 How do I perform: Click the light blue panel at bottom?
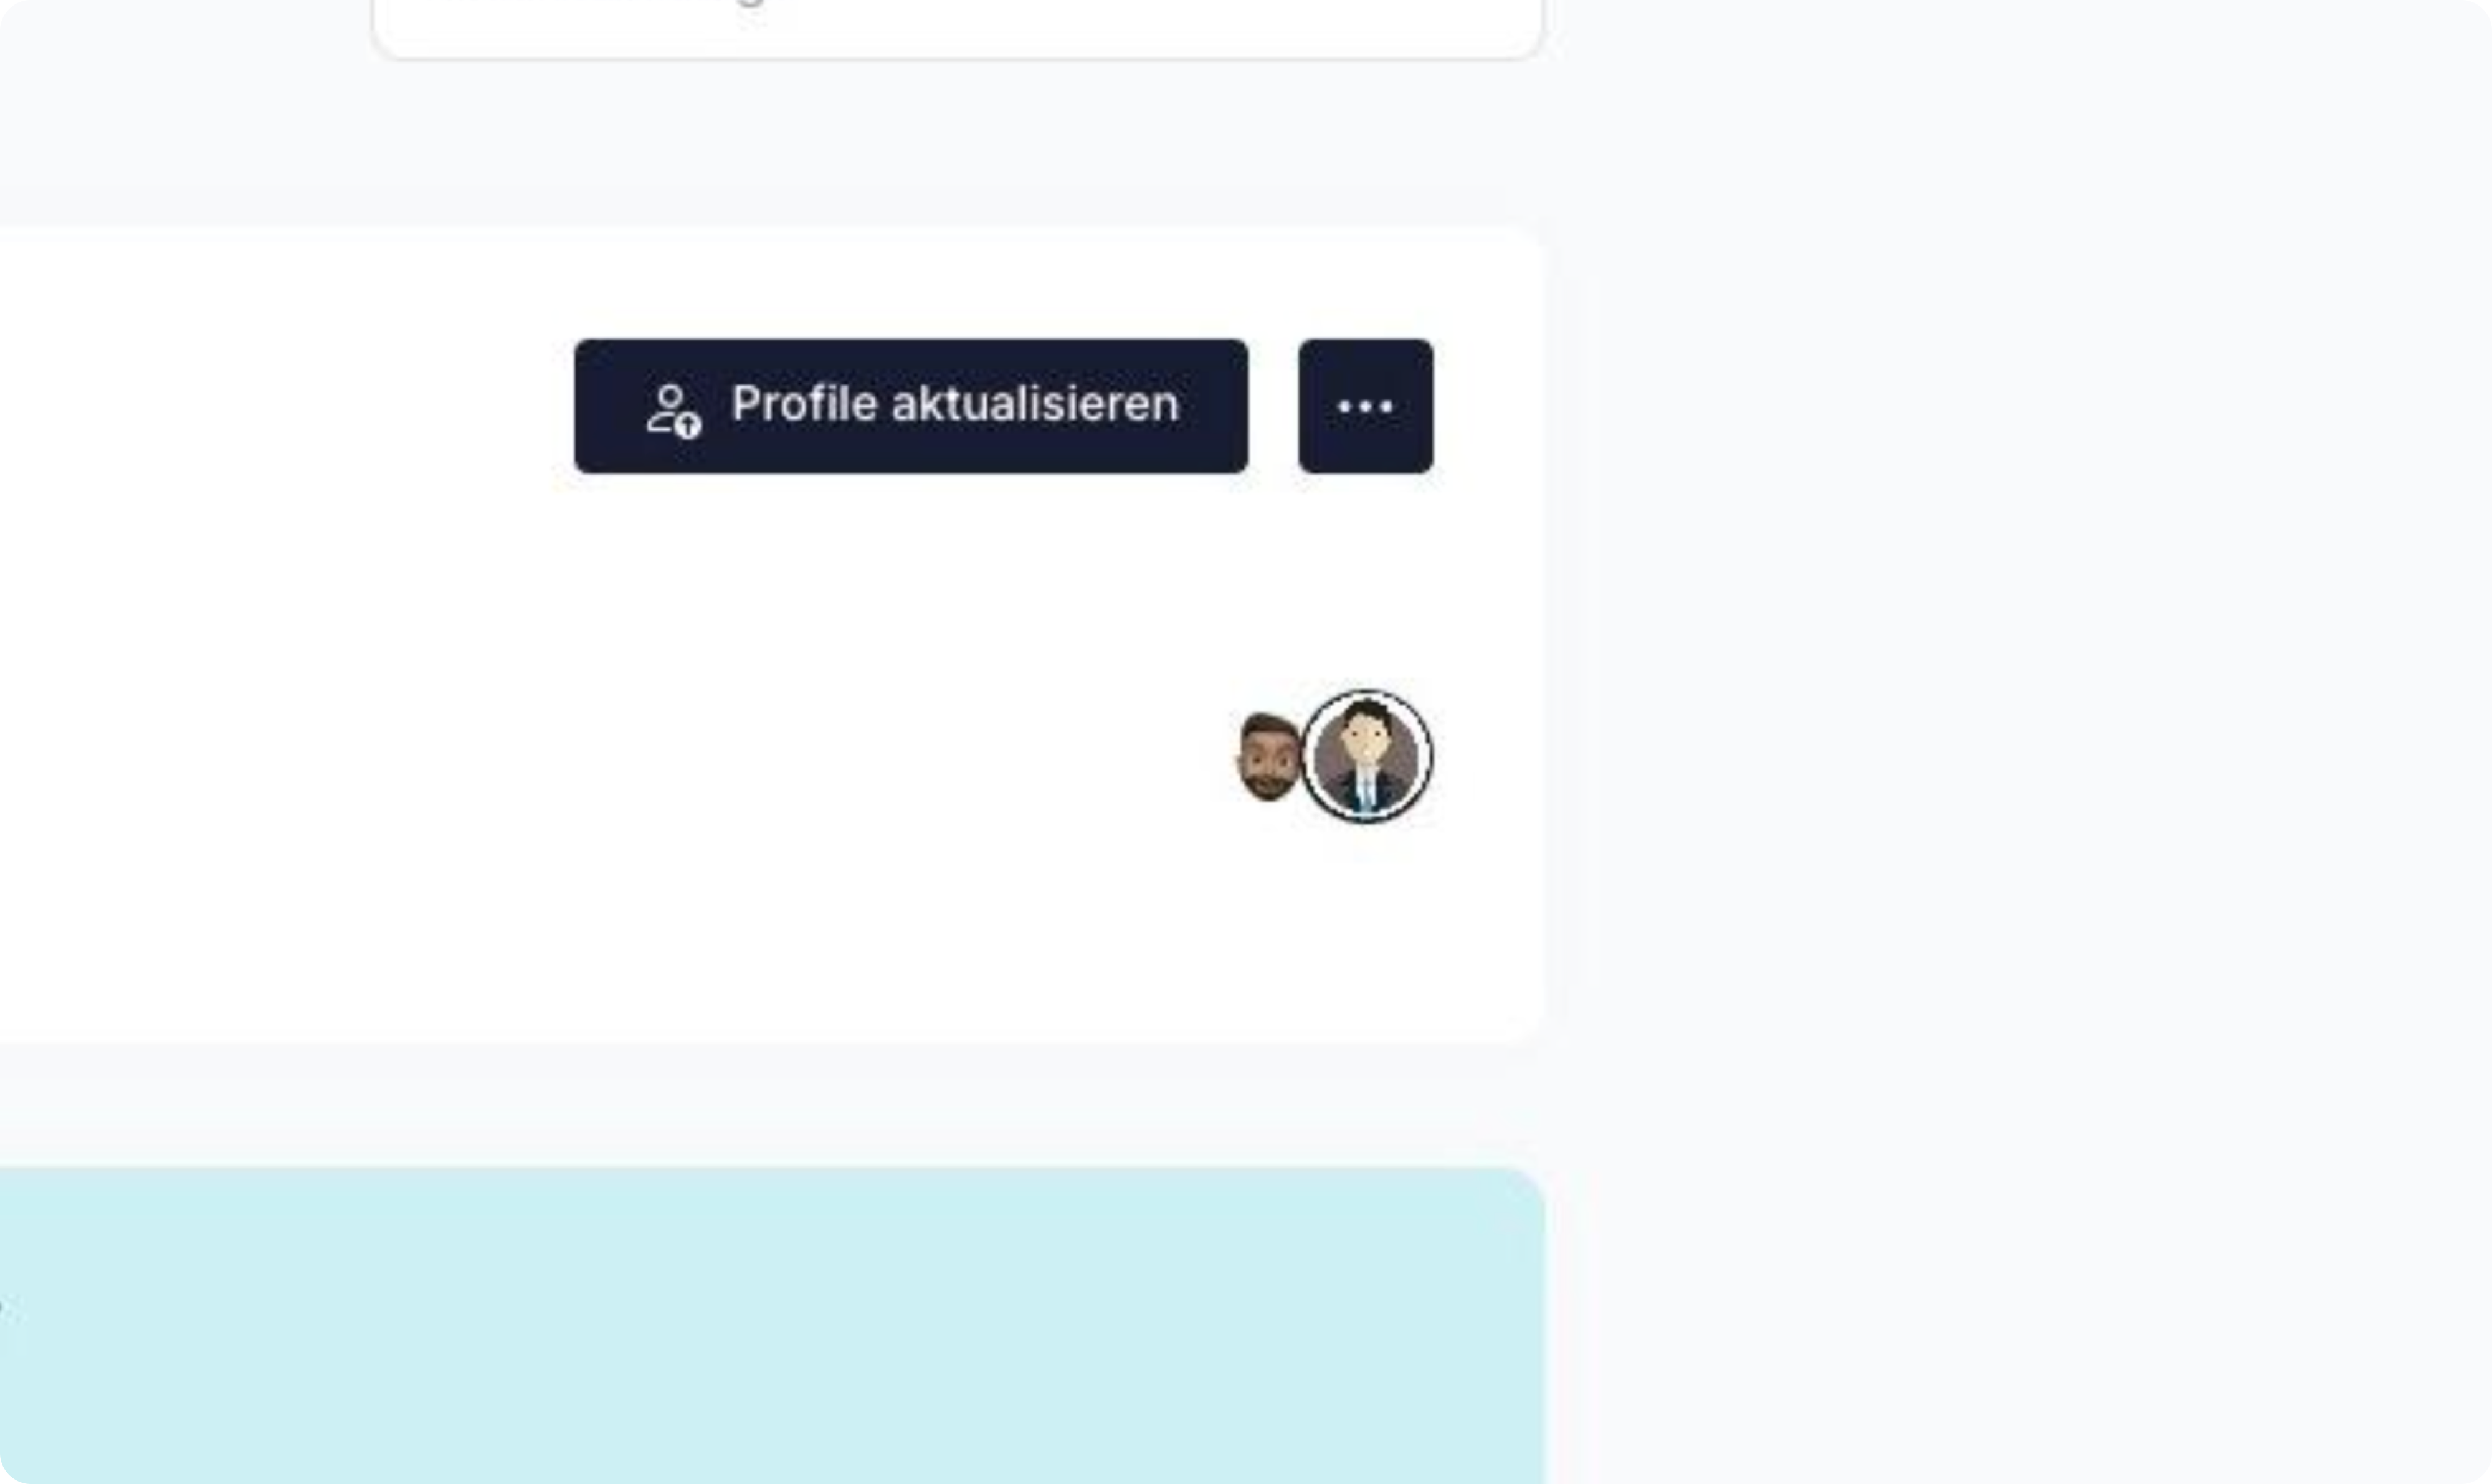click(x=770, y=1325)
